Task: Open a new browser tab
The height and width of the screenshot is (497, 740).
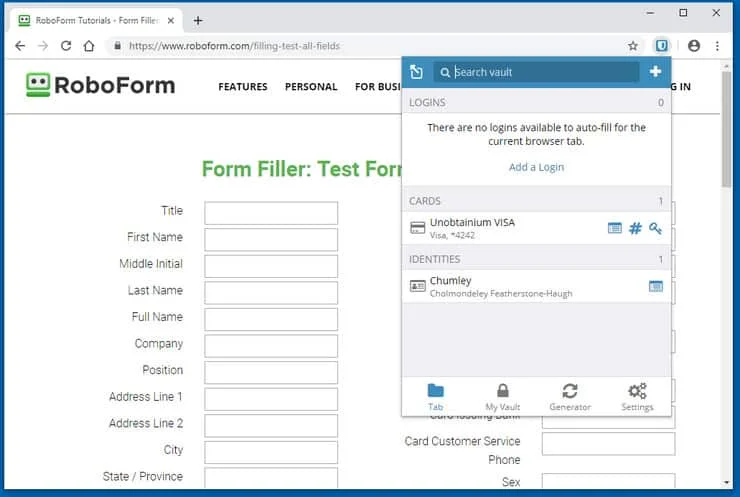Action: pyautogui.click(x=198, y=20)
